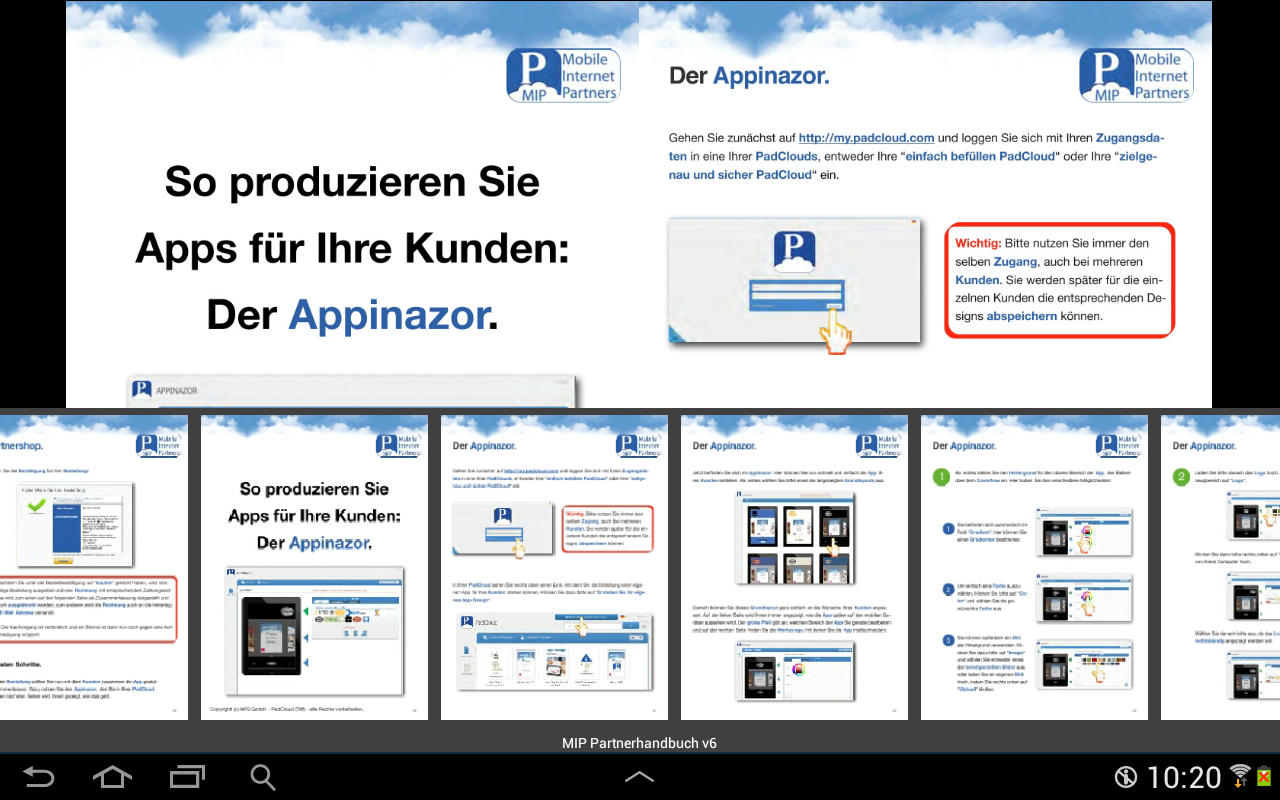Open the step 2 Logo thumbnail
1280x800 pixels.
[x=1220, y=567]
